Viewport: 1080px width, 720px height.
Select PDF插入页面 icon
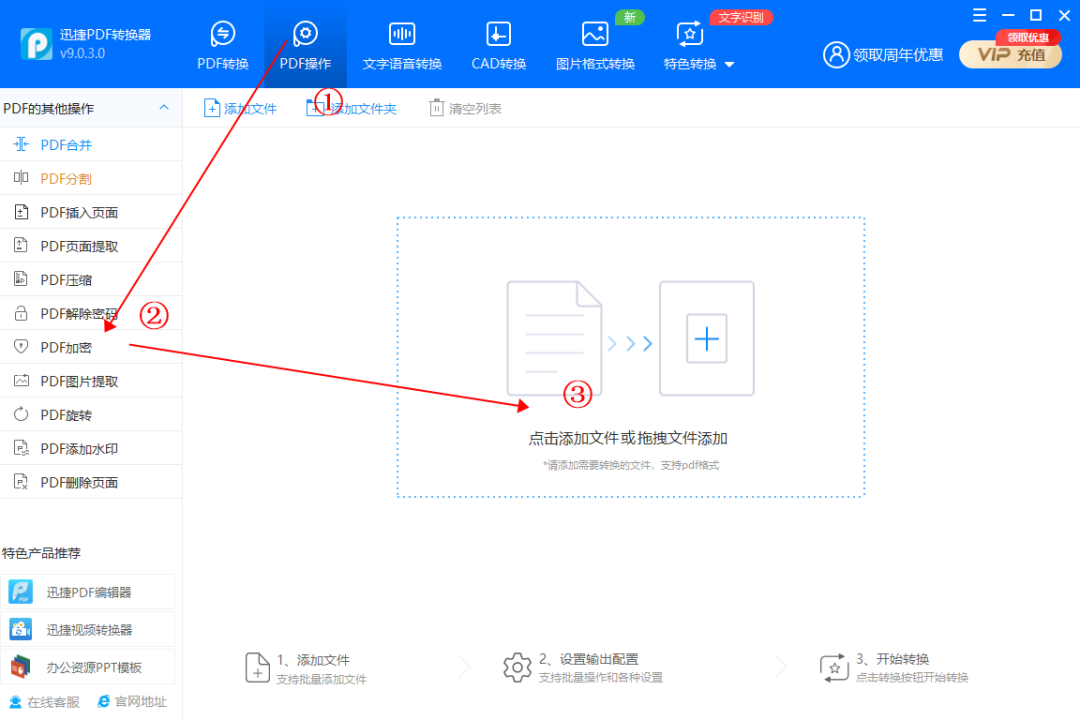coord(21,212)
